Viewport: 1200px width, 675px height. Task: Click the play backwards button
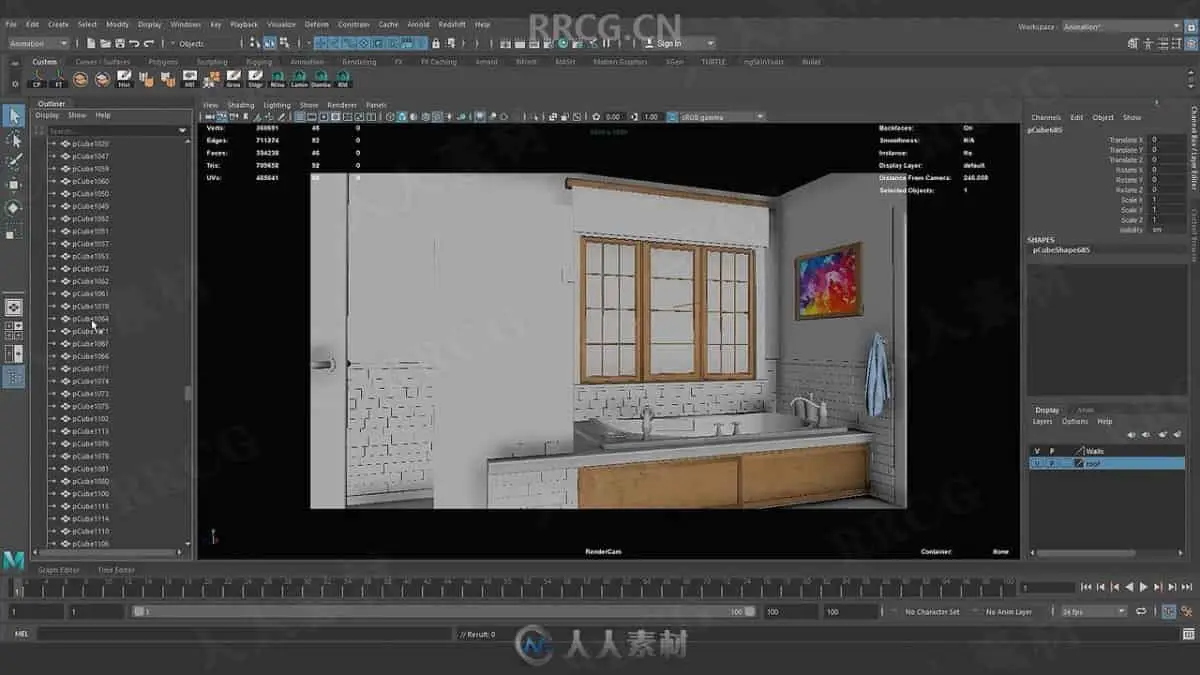[1130, 587]
